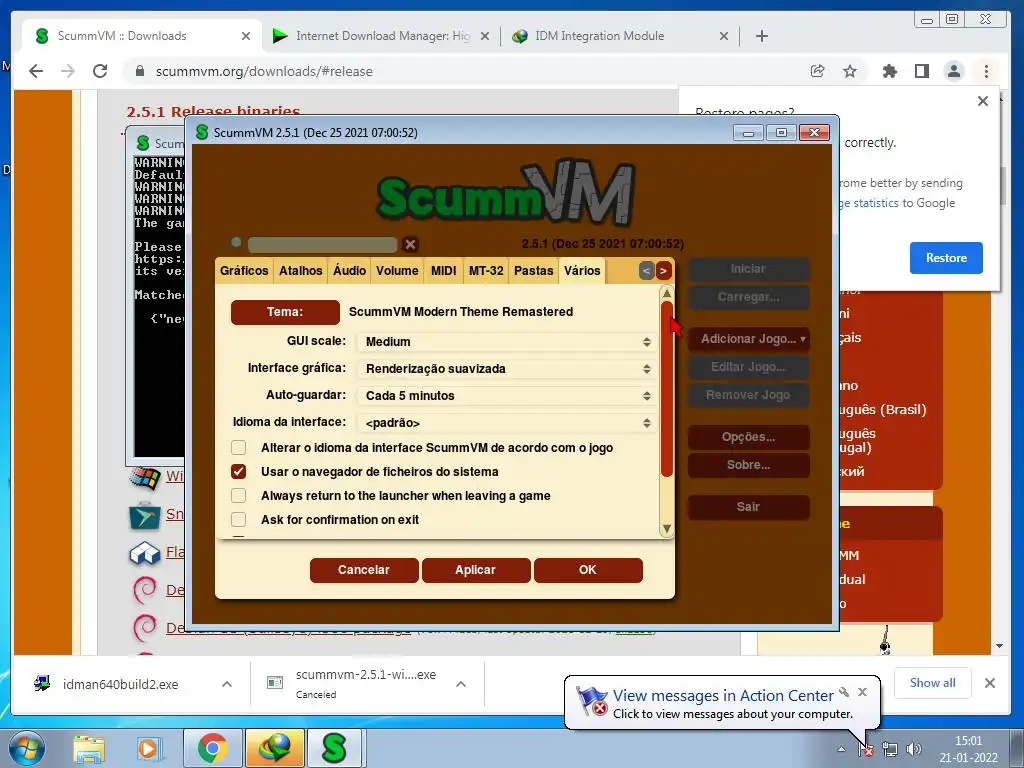Click Show all downloads

932,683
